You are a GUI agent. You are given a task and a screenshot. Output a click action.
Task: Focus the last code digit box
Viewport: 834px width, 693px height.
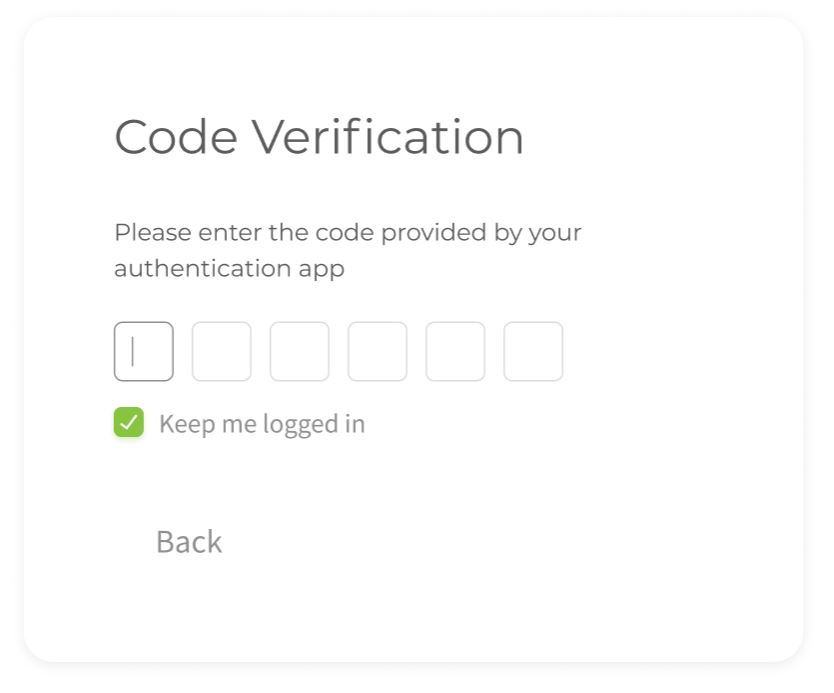pos(533,352)
